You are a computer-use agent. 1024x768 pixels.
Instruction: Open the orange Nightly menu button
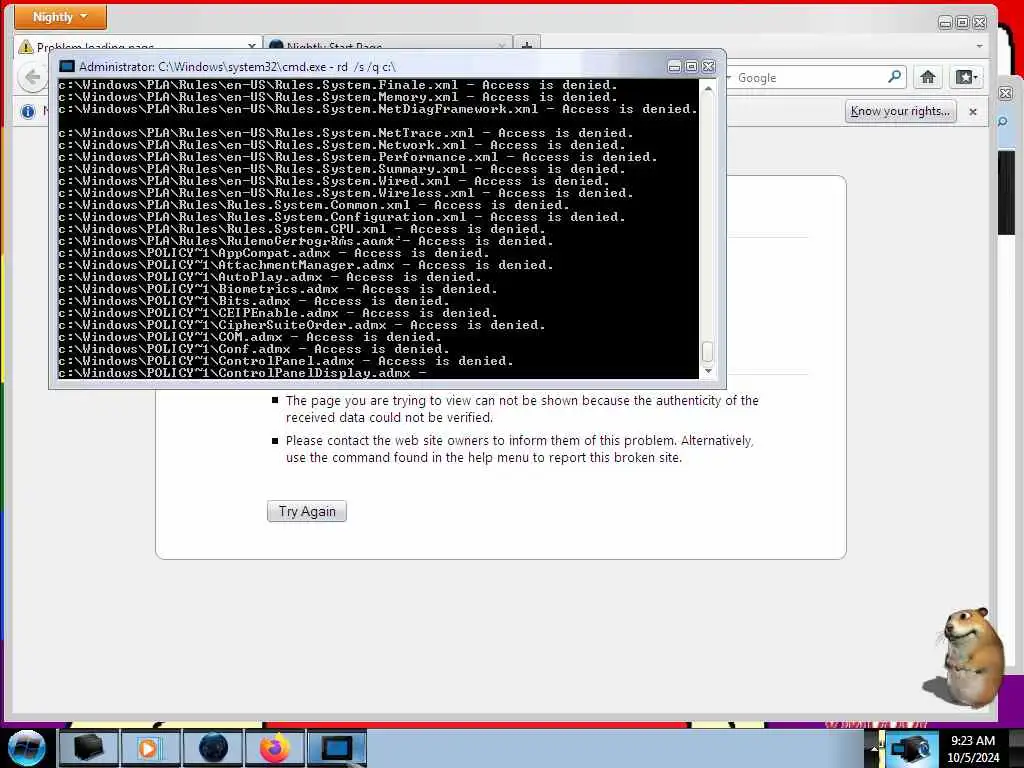[60, 17]
